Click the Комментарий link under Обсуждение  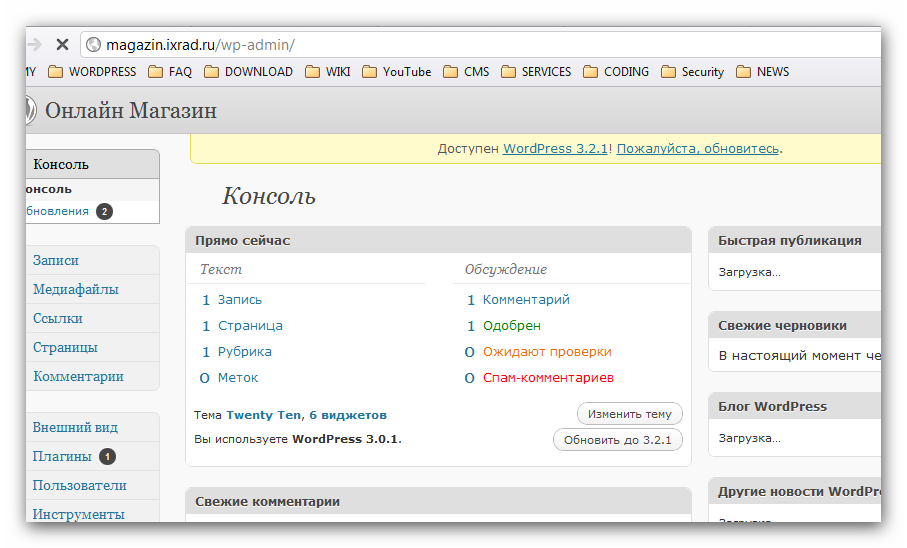coord(526,300)
